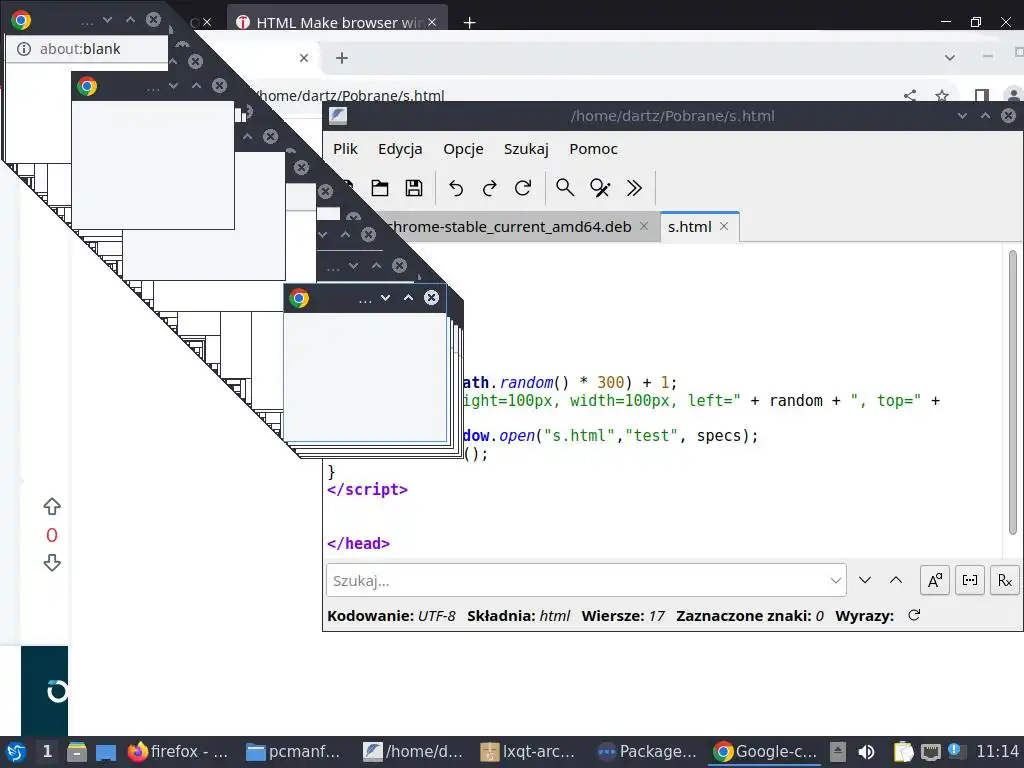Open side panel icon in Chrome

coord(982,97)
